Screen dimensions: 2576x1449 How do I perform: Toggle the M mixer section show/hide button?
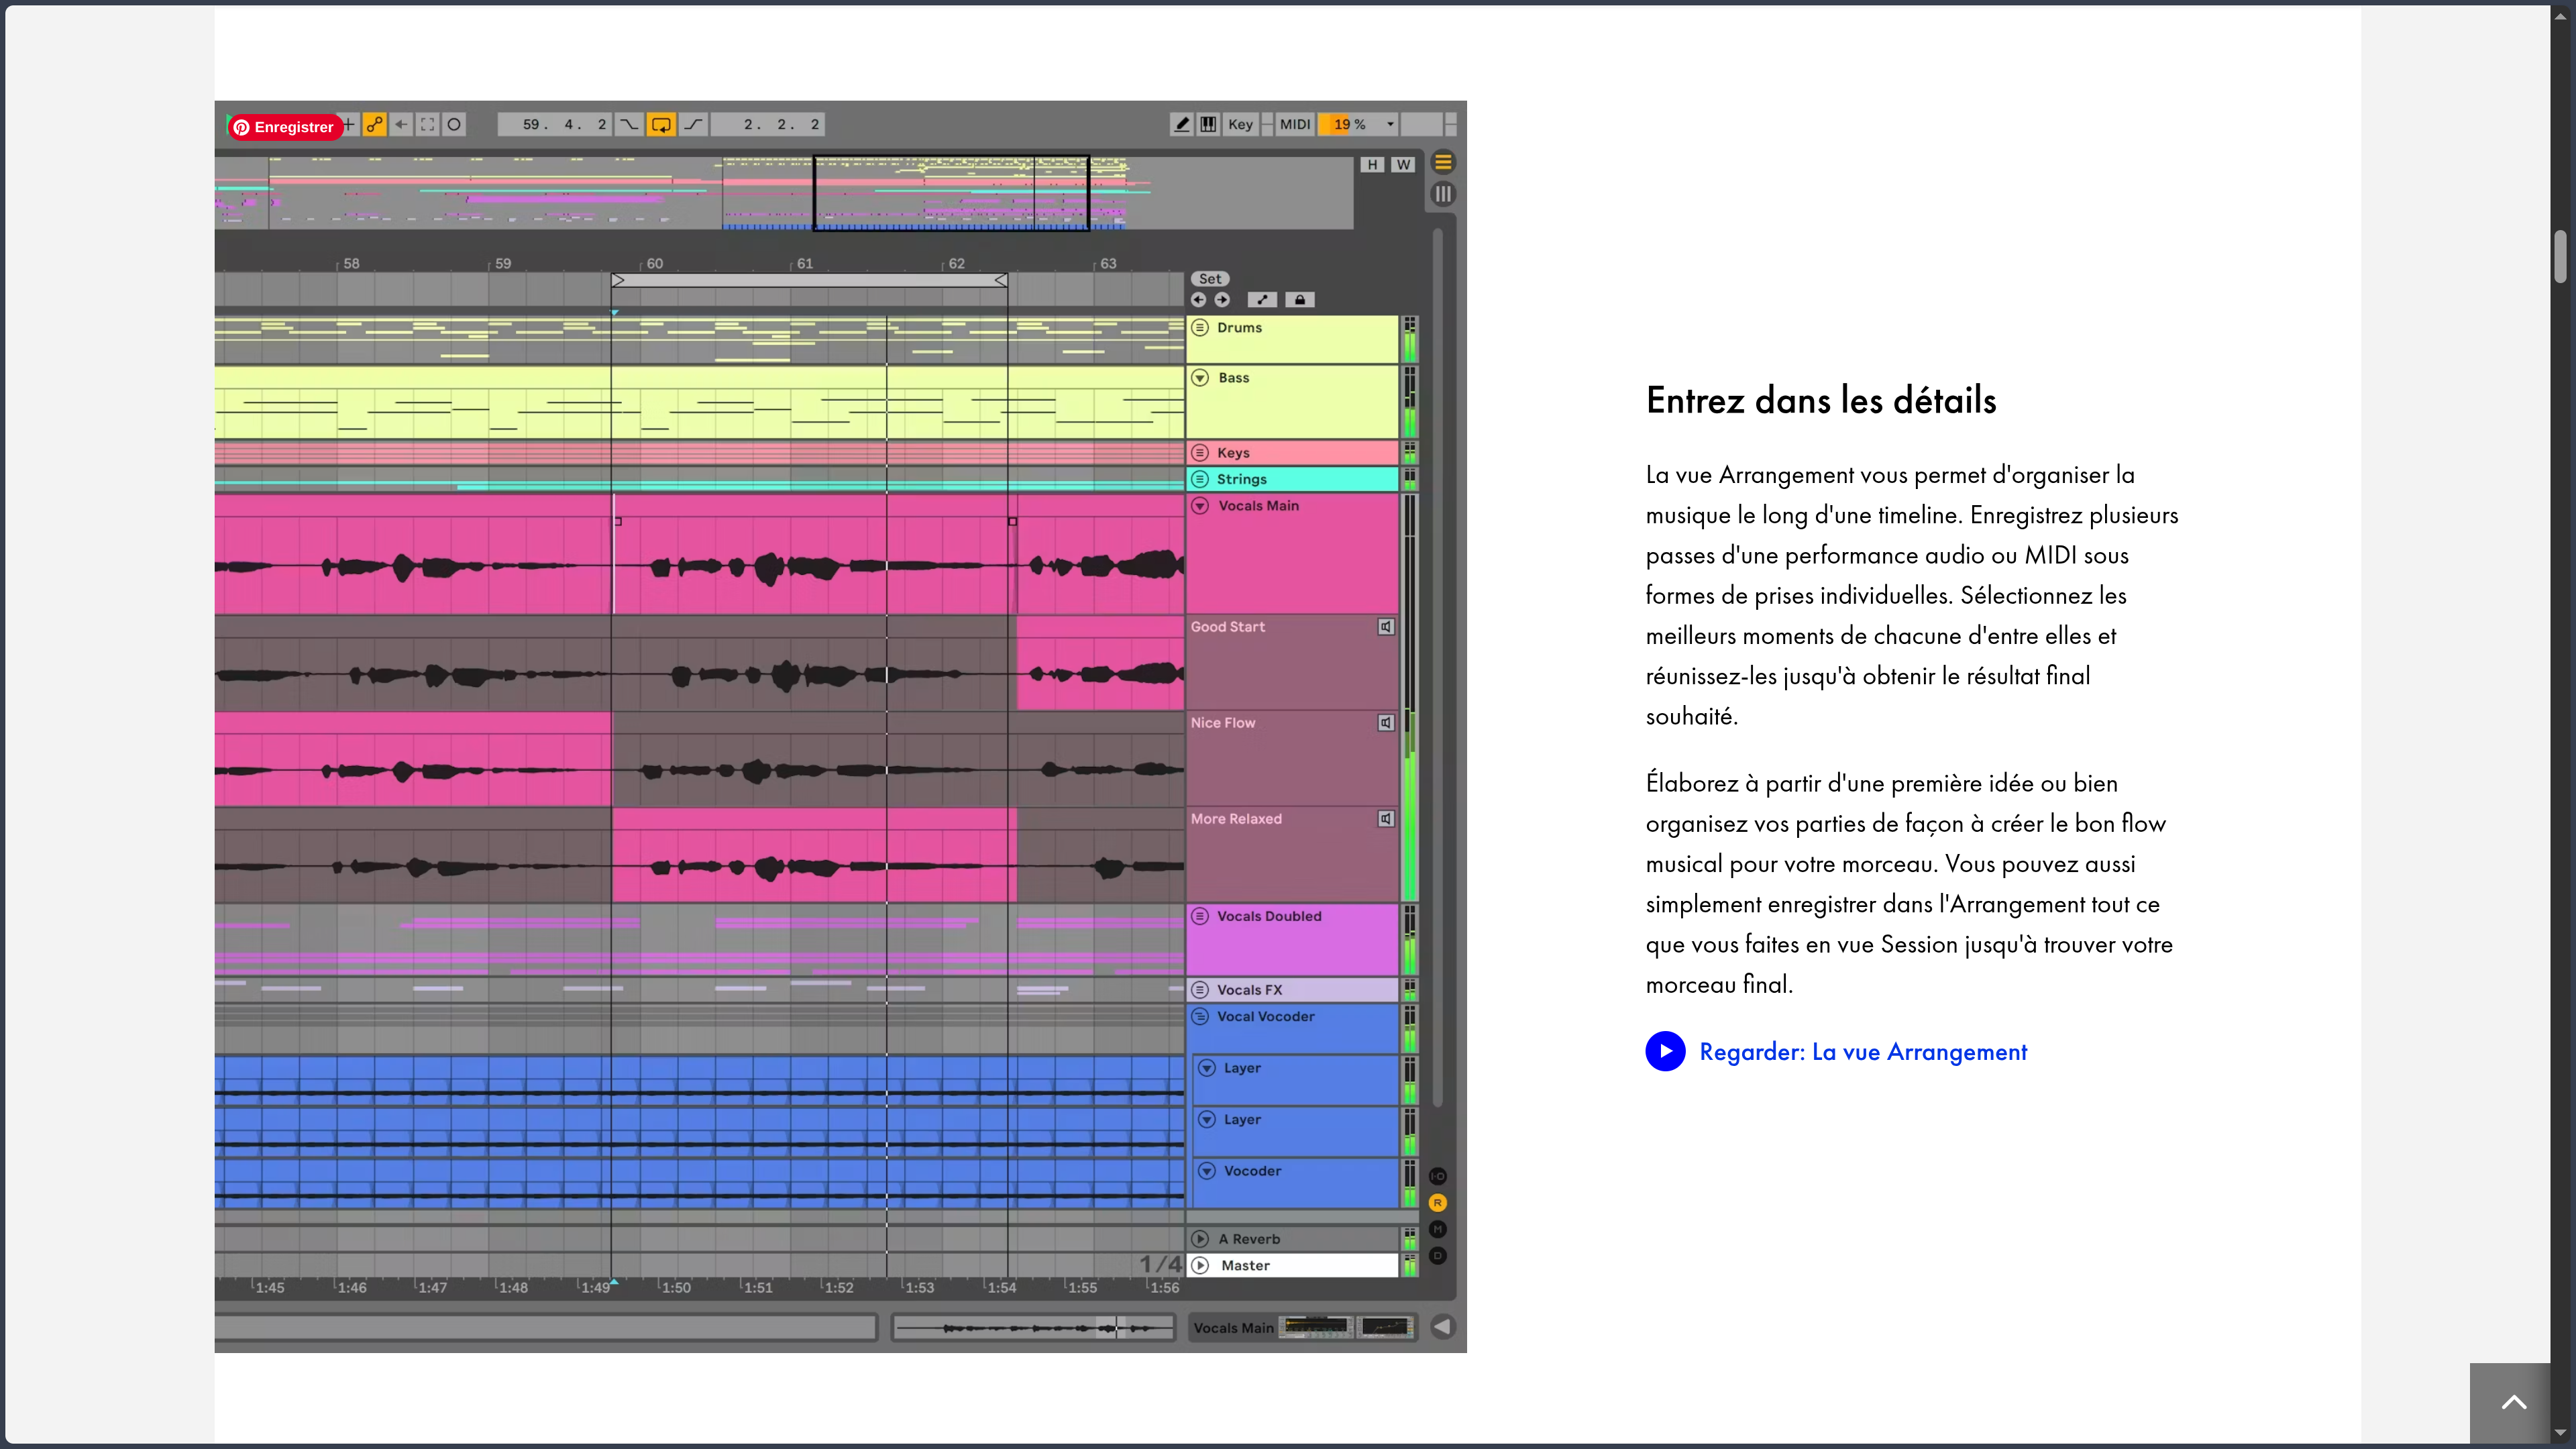[1438, 1230]
